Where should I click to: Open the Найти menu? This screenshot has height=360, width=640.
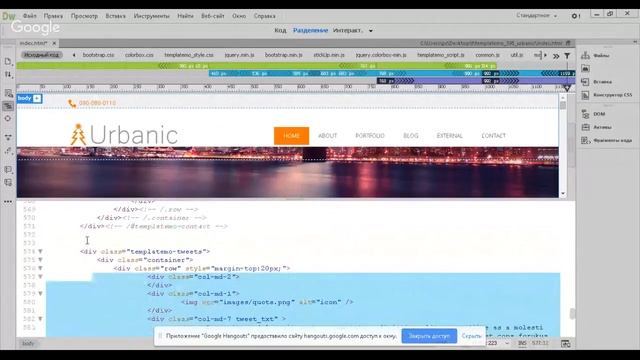click(185, 16)
